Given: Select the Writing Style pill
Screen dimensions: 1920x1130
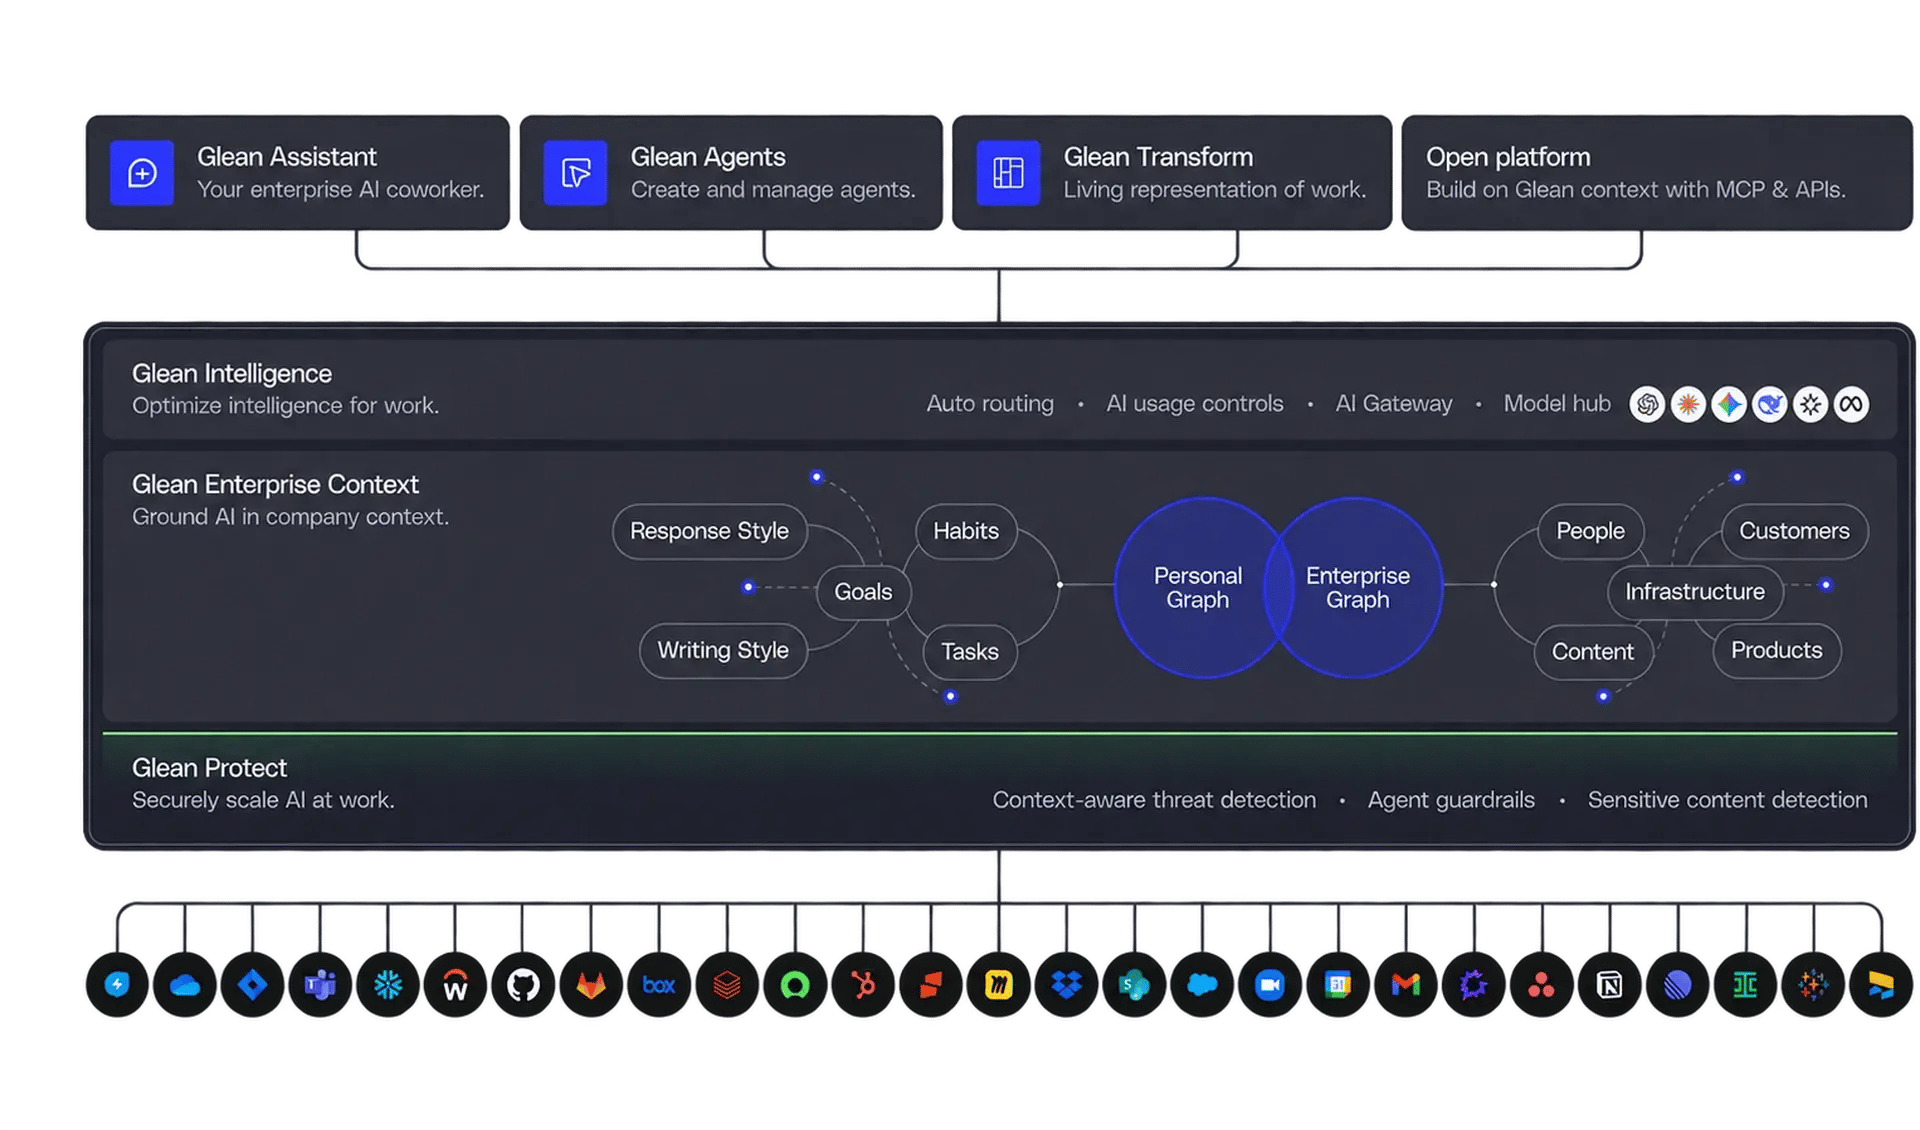Looking at the screenshot, I should (x=723, y=651).
